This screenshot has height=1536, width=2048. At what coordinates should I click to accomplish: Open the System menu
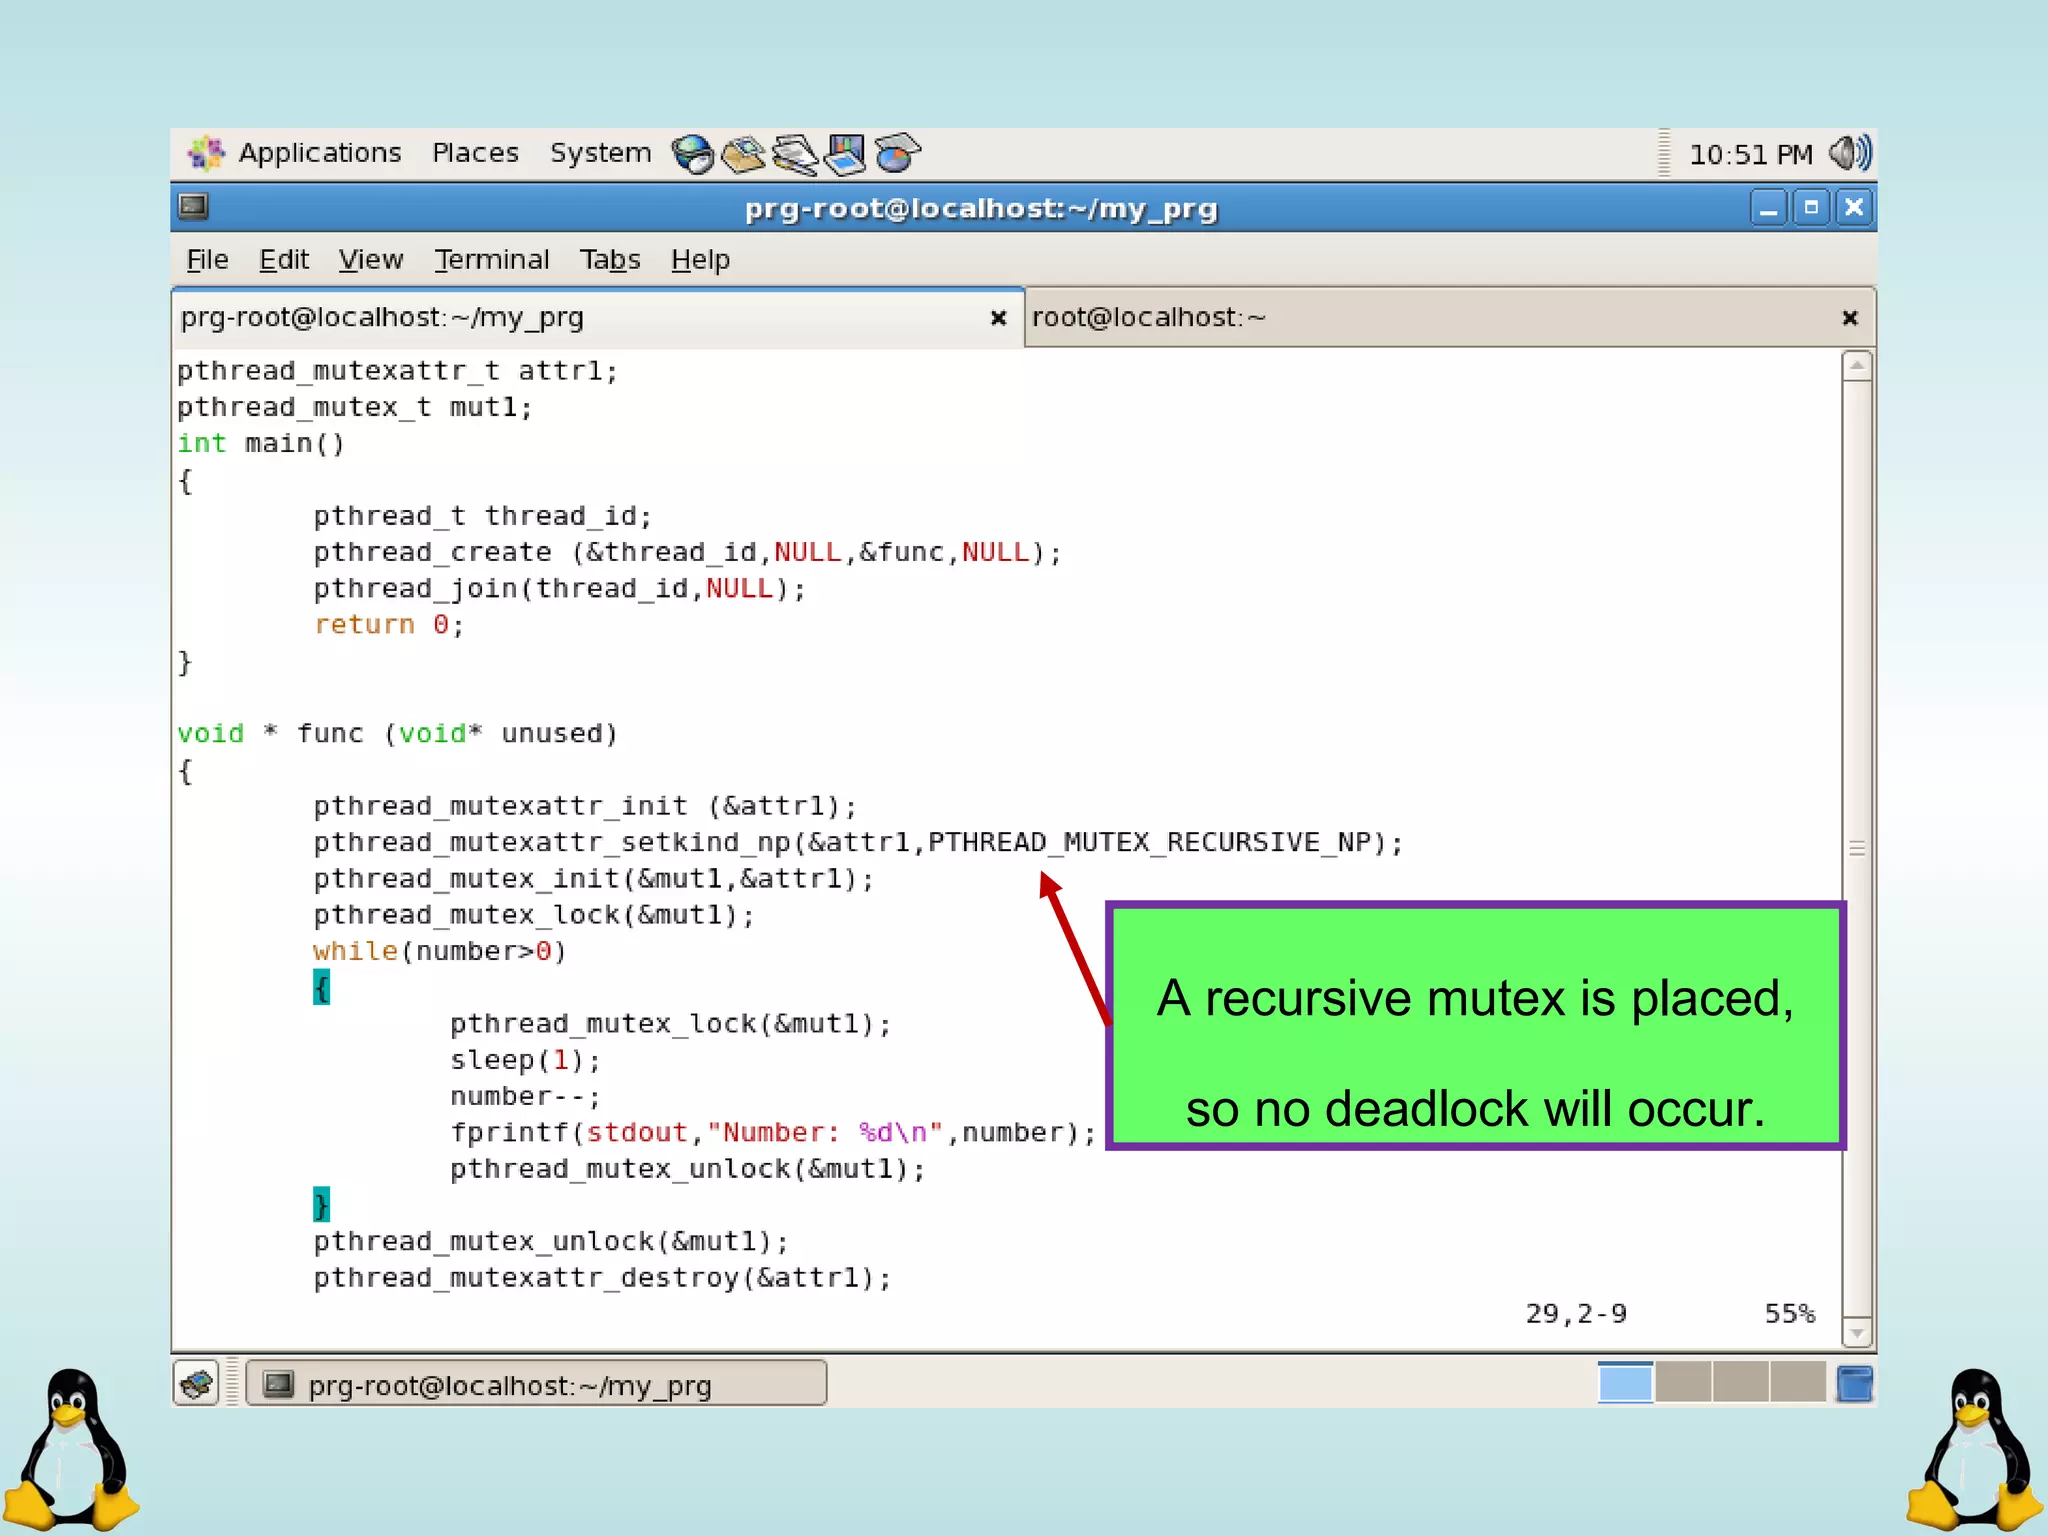[x=600, y=153]
